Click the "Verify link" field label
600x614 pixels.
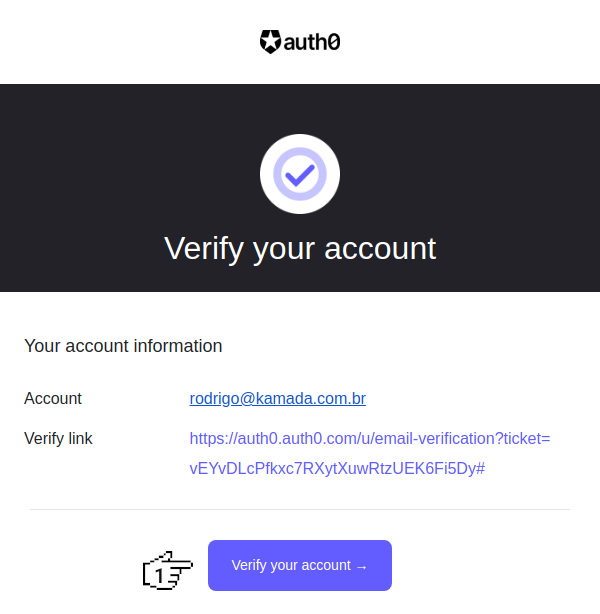pyautogui.click(x=58, y=438)
